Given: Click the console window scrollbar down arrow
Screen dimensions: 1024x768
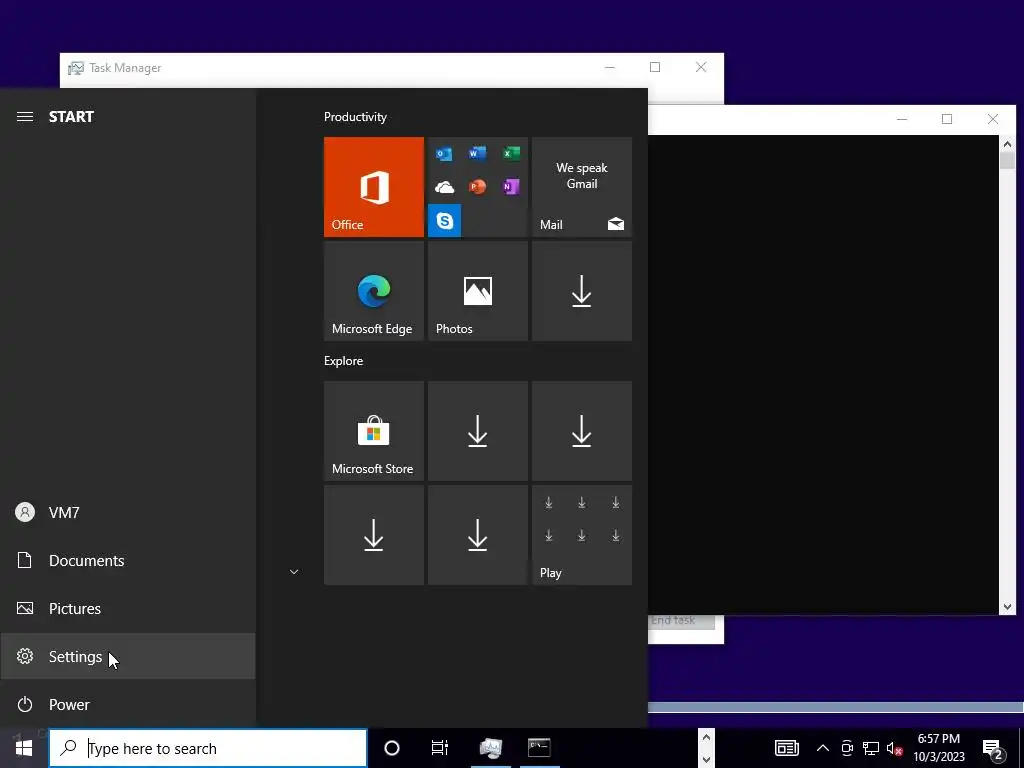Looking at the screenshot, I should click(1007, 607).
